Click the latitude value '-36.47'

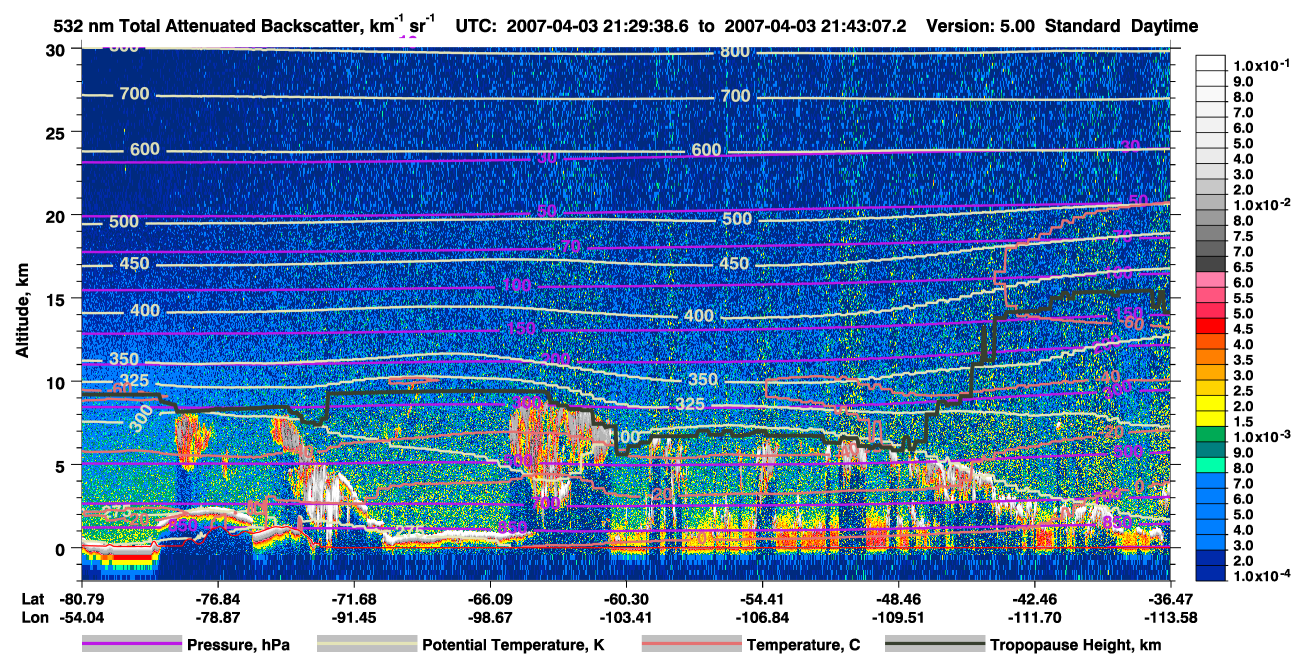point(1170,600)
